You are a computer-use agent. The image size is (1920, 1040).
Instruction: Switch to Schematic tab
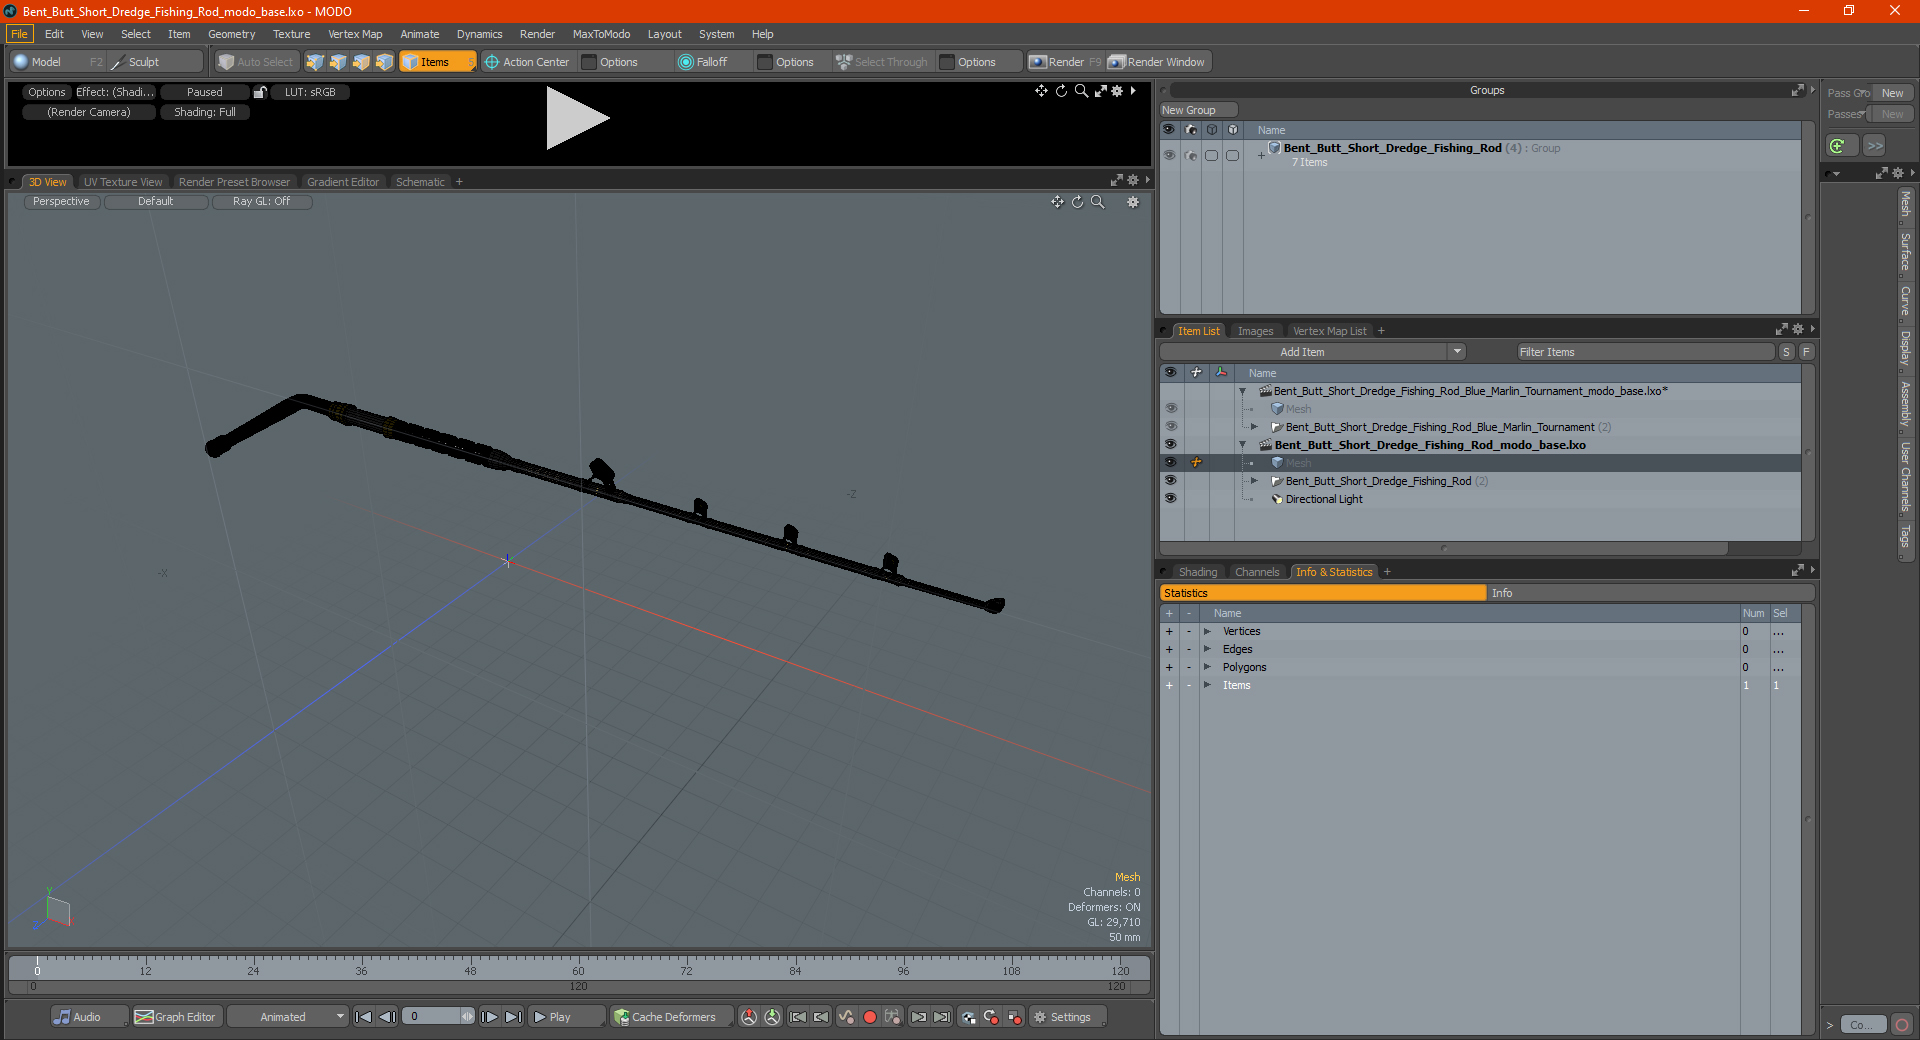coord(420,182)
